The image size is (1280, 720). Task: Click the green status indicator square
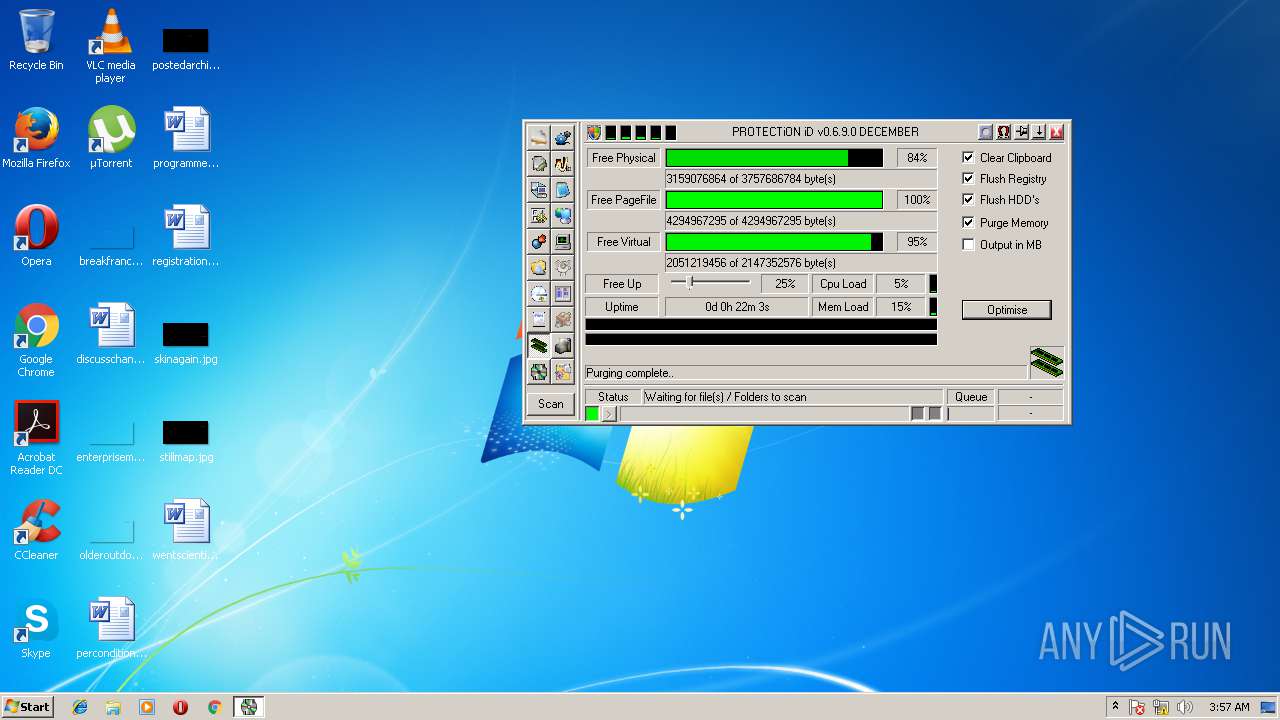(592, 414)
